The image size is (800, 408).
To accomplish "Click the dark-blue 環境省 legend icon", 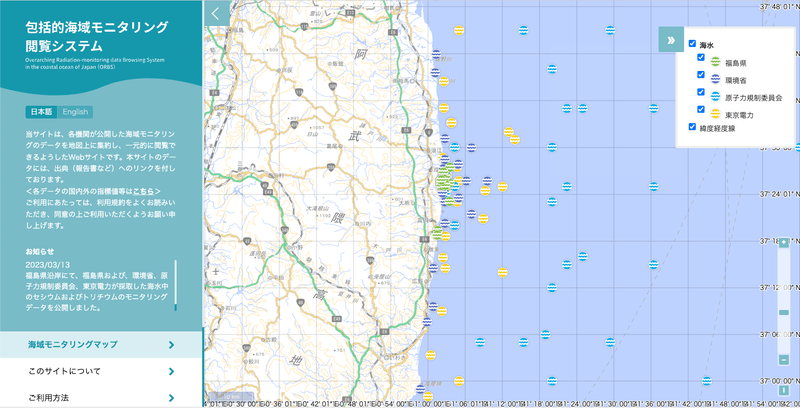I will pos(715,79).
